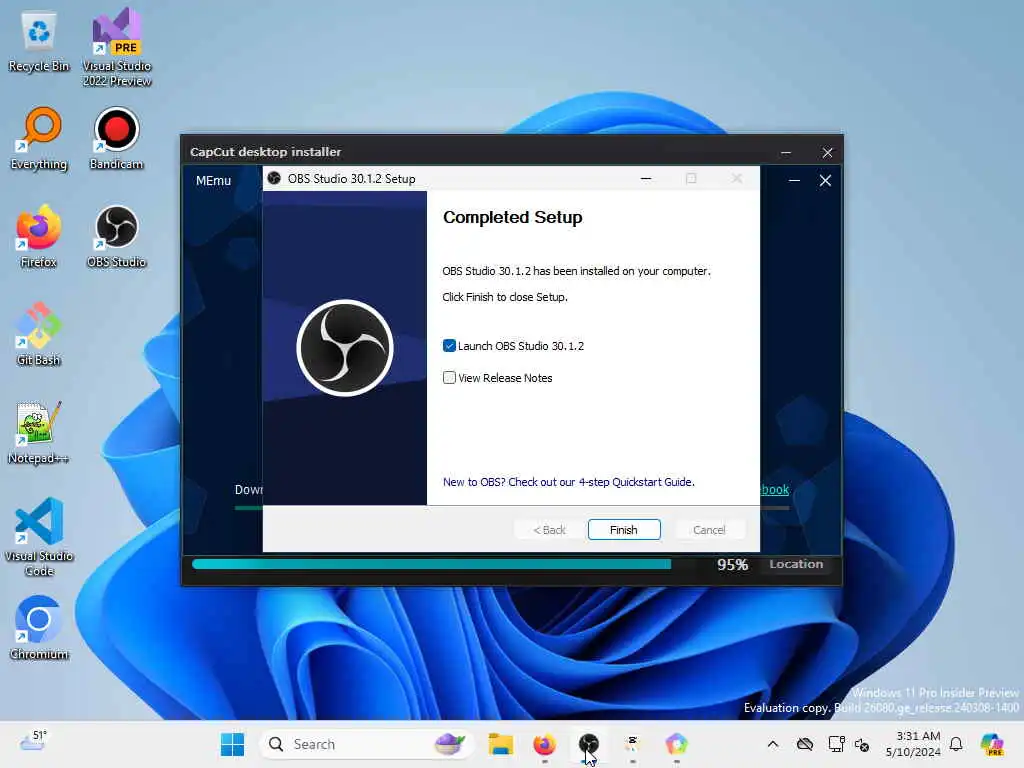This screenshot has height=768, width=1024.
Task: Uncheck Launch OBS Studio 30.1.2
Action: pyautogui.click(x=449, y=346)
